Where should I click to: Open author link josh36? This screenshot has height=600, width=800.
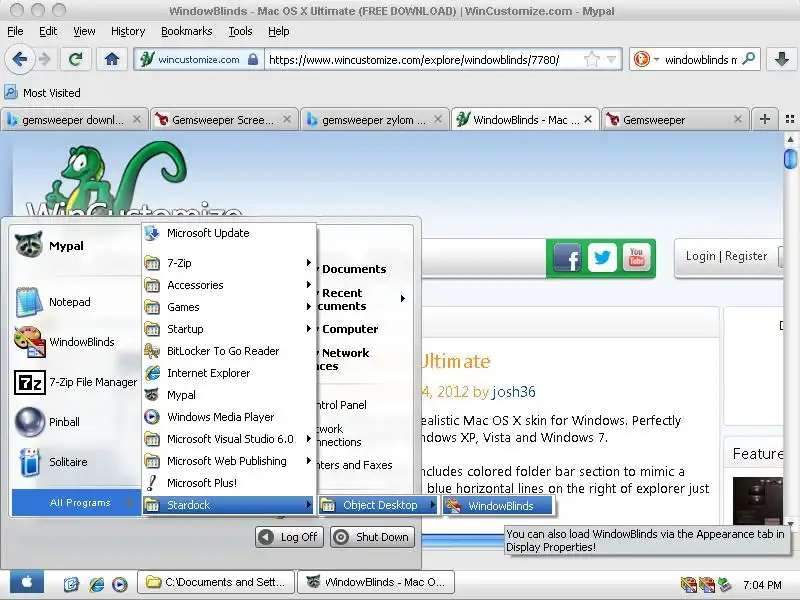coord(514,392)
